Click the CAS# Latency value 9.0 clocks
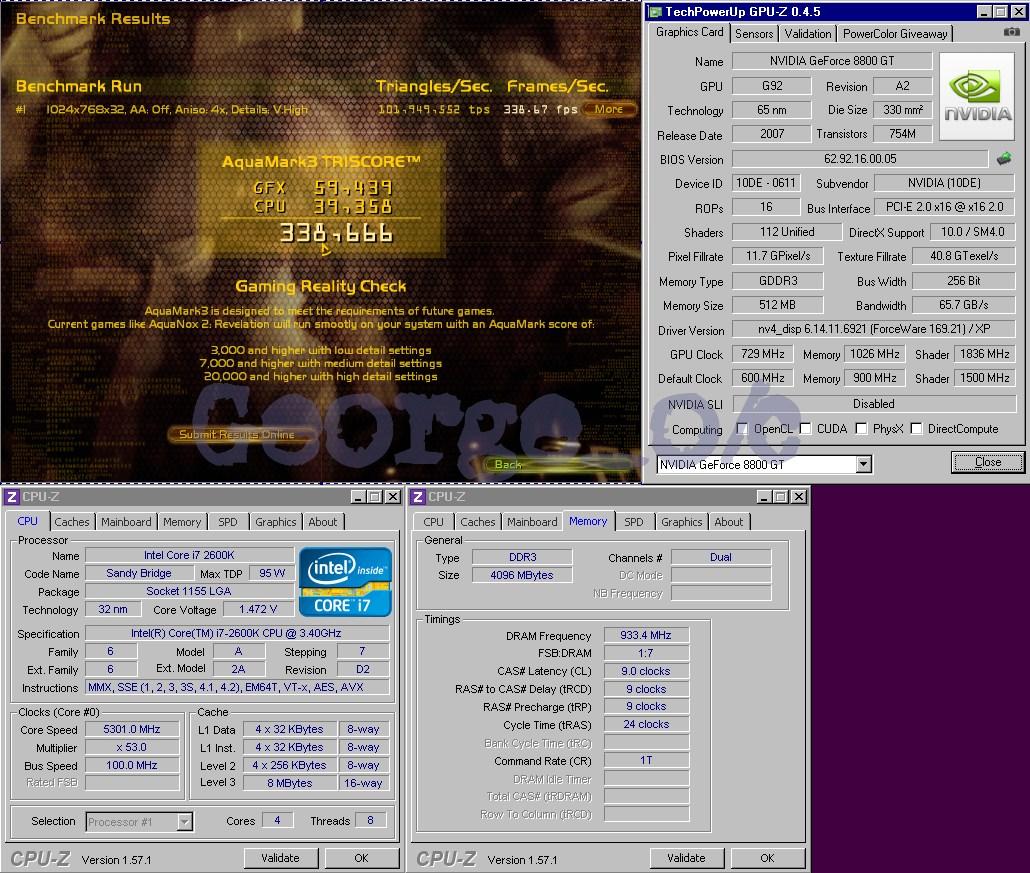 click(x=646, y=671)
